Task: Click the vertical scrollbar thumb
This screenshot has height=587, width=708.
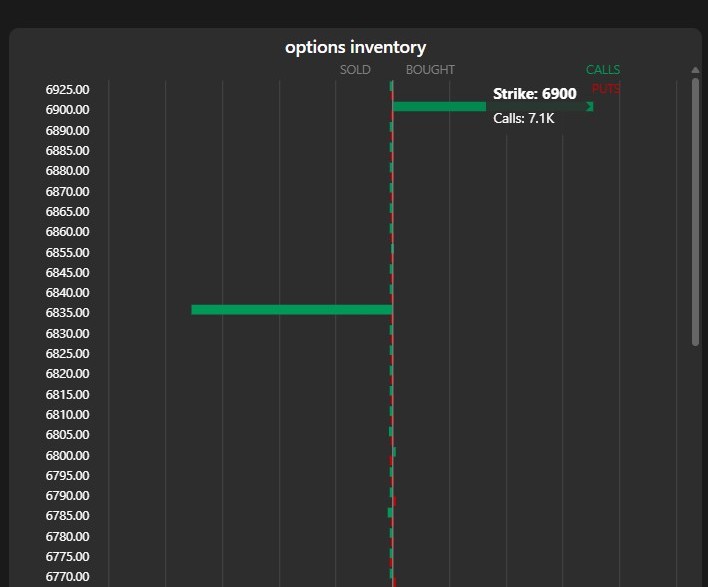Action: pos(695,212)
